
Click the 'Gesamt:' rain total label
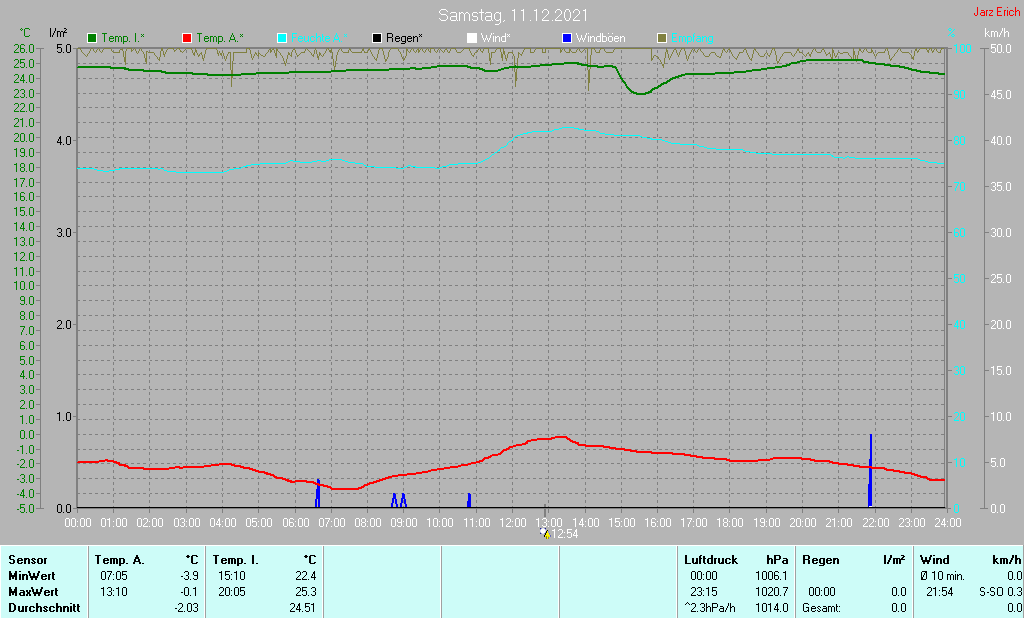822,608
